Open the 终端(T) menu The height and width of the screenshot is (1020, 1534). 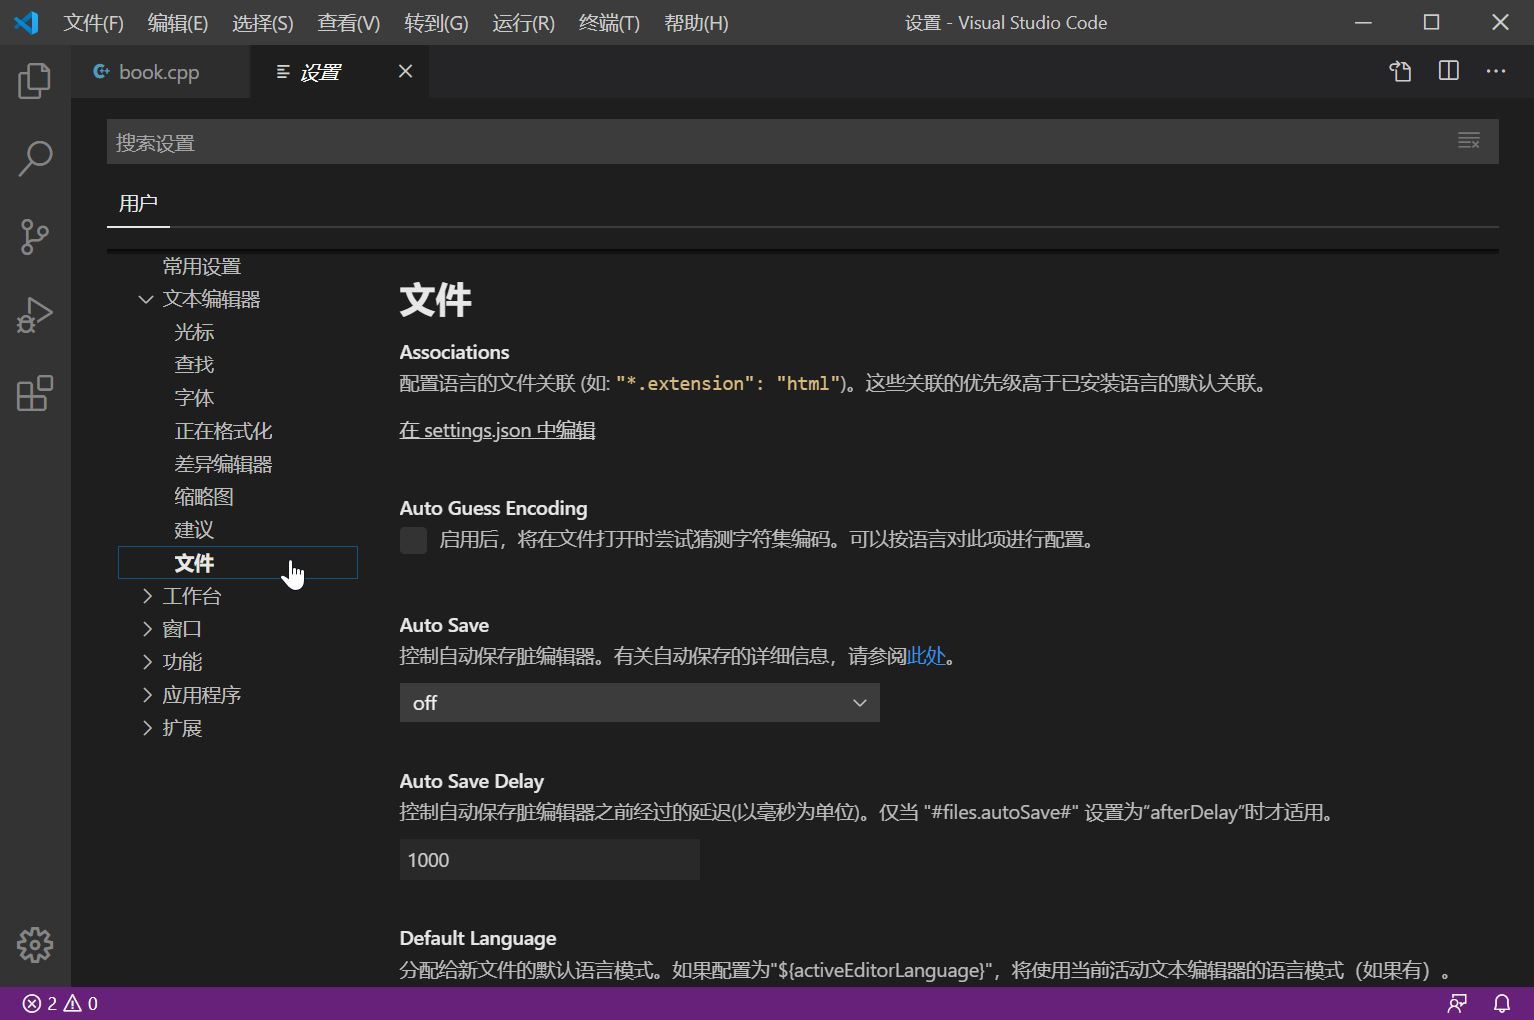tap(609, 23)
